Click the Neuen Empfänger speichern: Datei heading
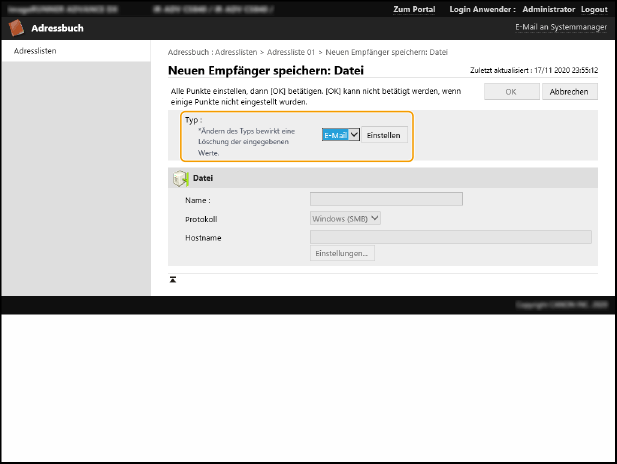The width and height of the screenshot is (617, 464). pyautogui.click(x=265, y=71)
